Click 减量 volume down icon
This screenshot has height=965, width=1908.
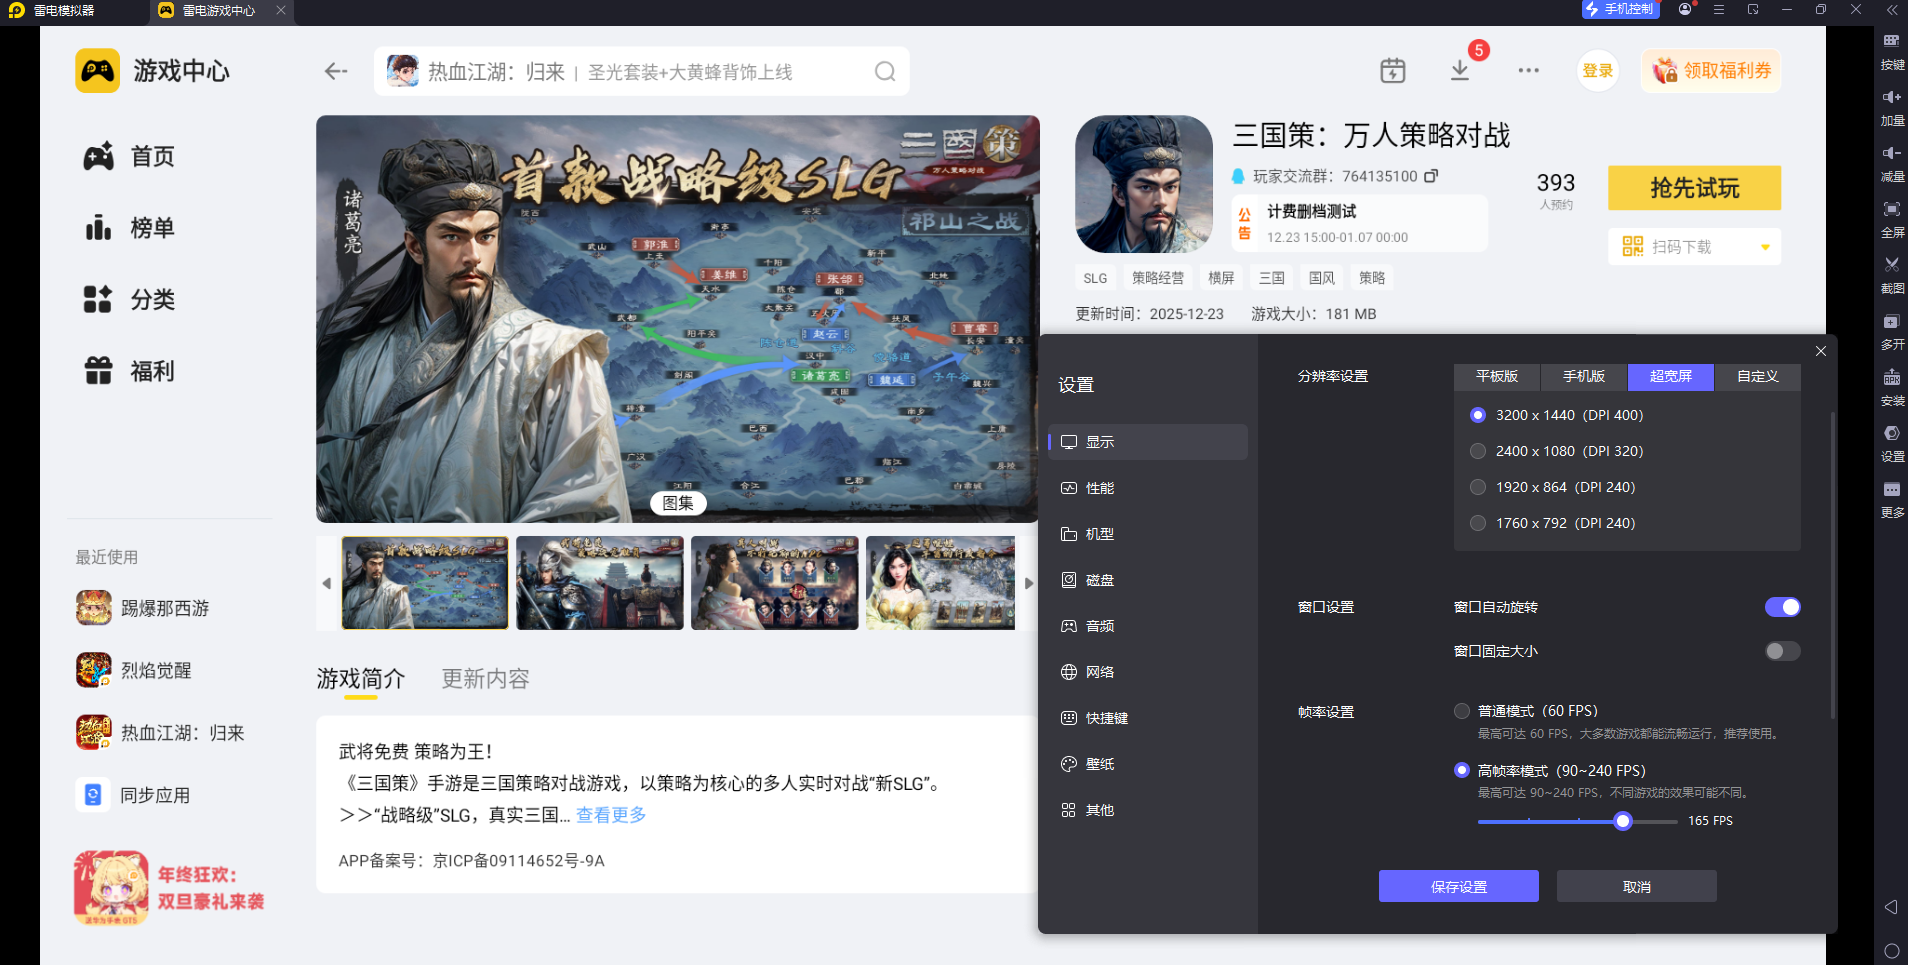pyautogui.click(x=1892, y=163)
